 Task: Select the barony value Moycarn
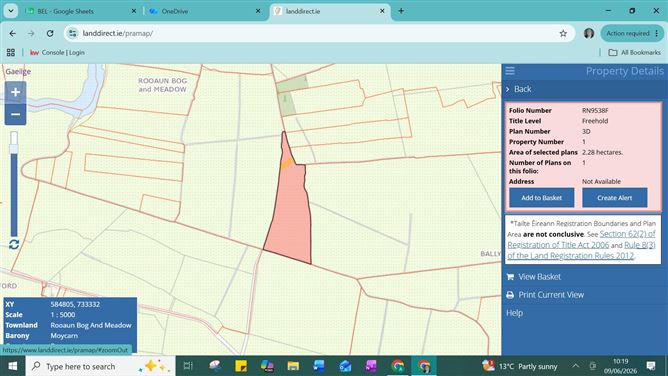(64, 336)
